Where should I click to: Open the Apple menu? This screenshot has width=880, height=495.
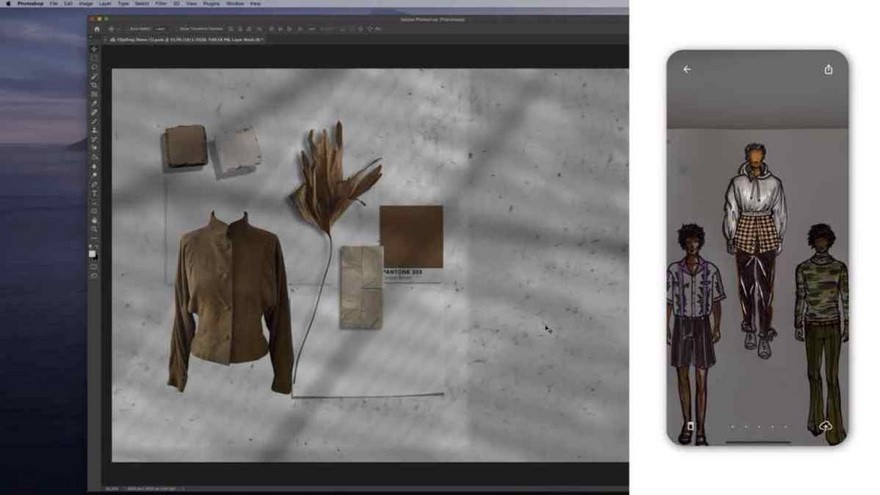[x=8, y=3]
